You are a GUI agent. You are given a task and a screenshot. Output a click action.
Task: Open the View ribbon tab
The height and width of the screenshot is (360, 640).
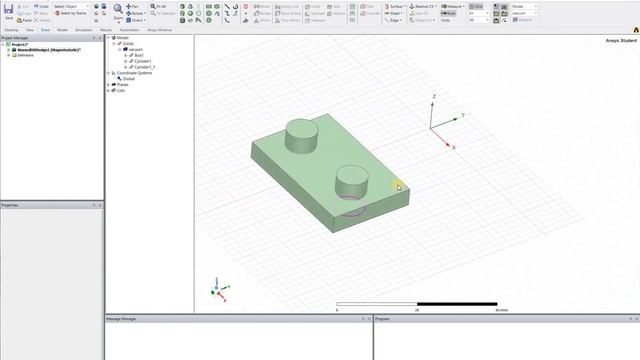(30, 30)
